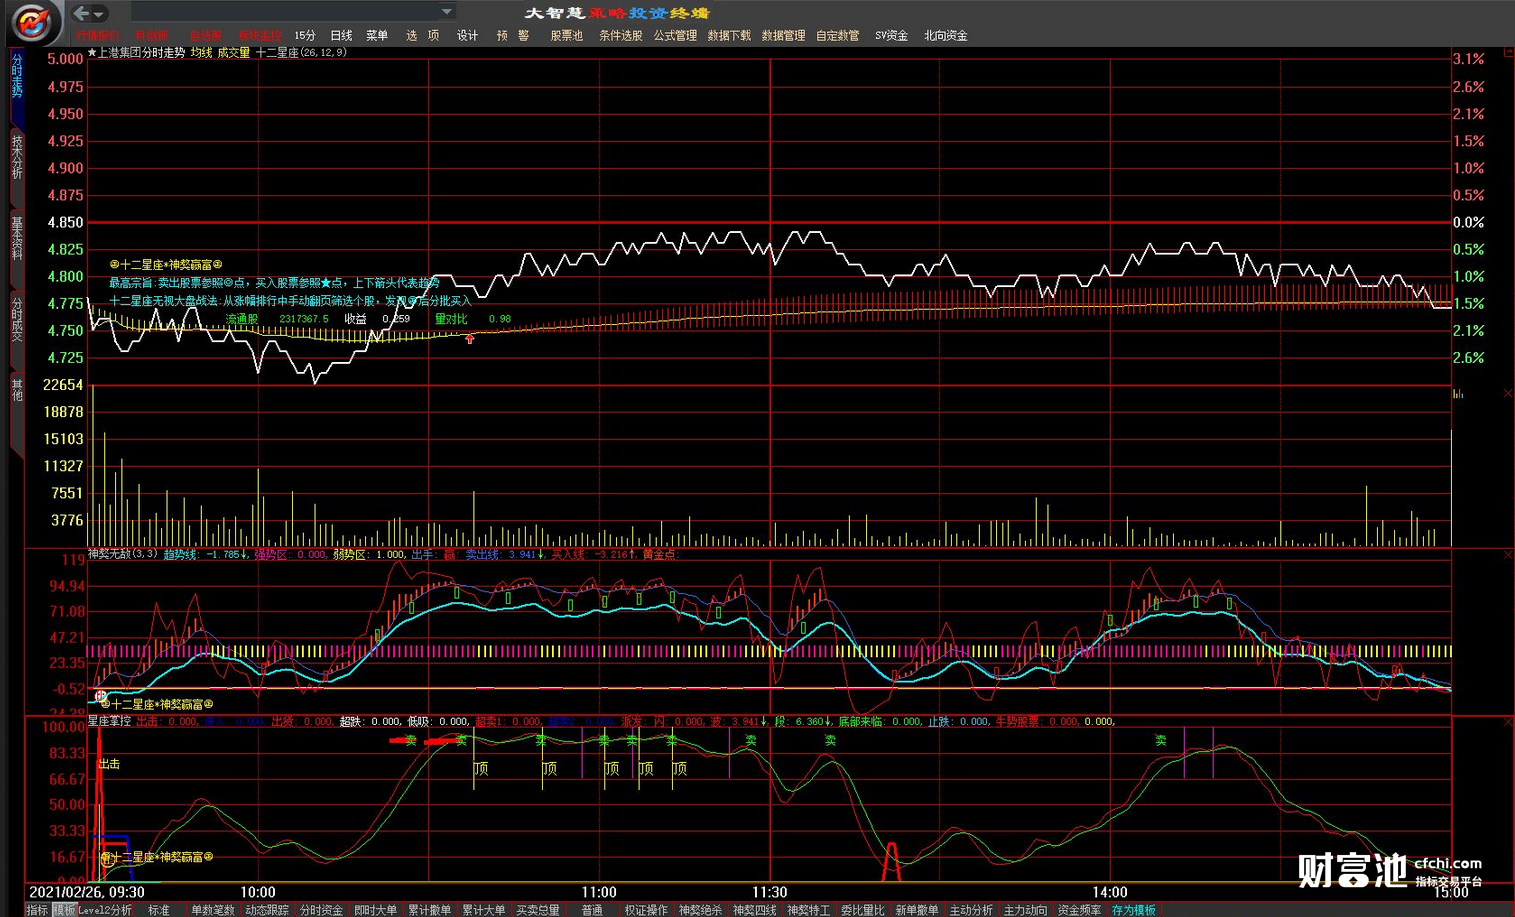Open 数据下载
The height and width of the screenshot is (917, 1515).
(x=729, y=35)
